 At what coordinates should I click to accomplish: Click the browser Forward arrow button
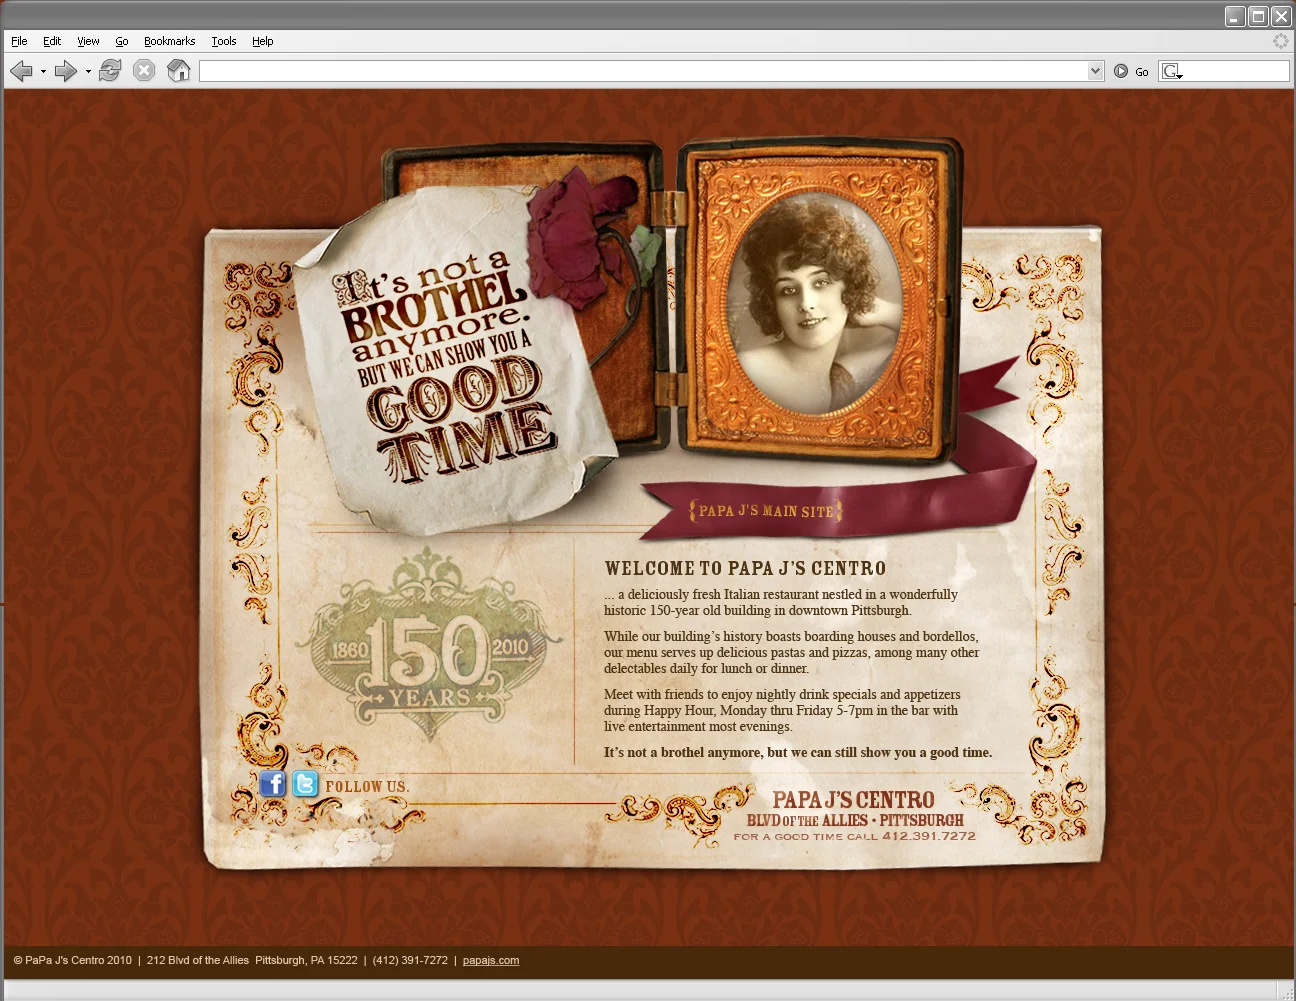coord(66,71)
